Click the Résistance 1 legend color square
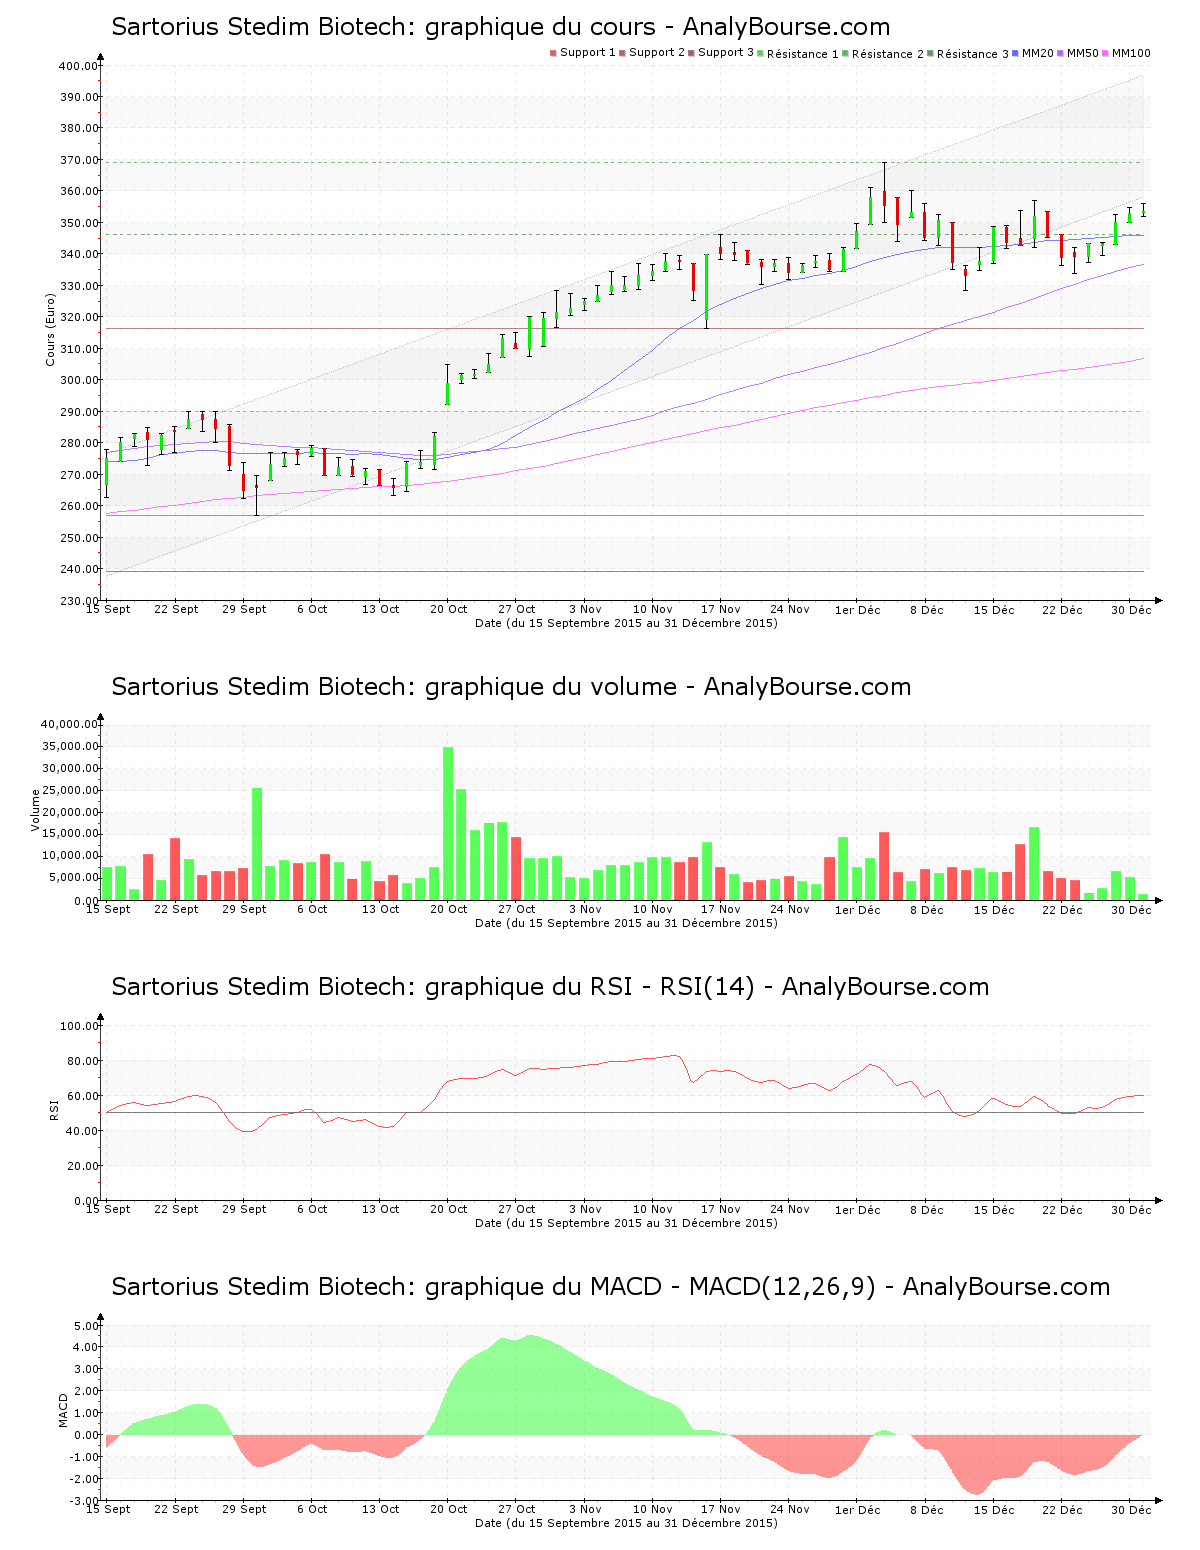The width and height of the screenshot is (1200, 1550). pos(761,53)
